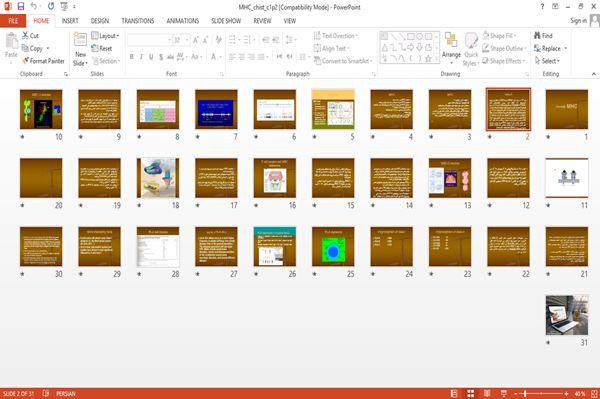Image resolution: width=600 pixels, height=399 pixels.
Task: Click the Find binoculars icon
Action: pyautogui.click(x=538, y=35)
